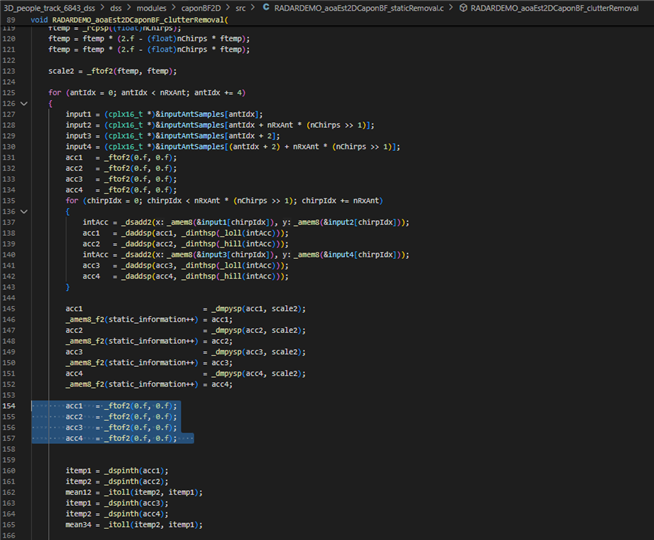The width and height of the screenshot is (654, 540).
Task: Open RADARDEMO_aoaEst2DCaponBF_staticRemoval.c breadcrumb file
Action: (x=359, y=8)
